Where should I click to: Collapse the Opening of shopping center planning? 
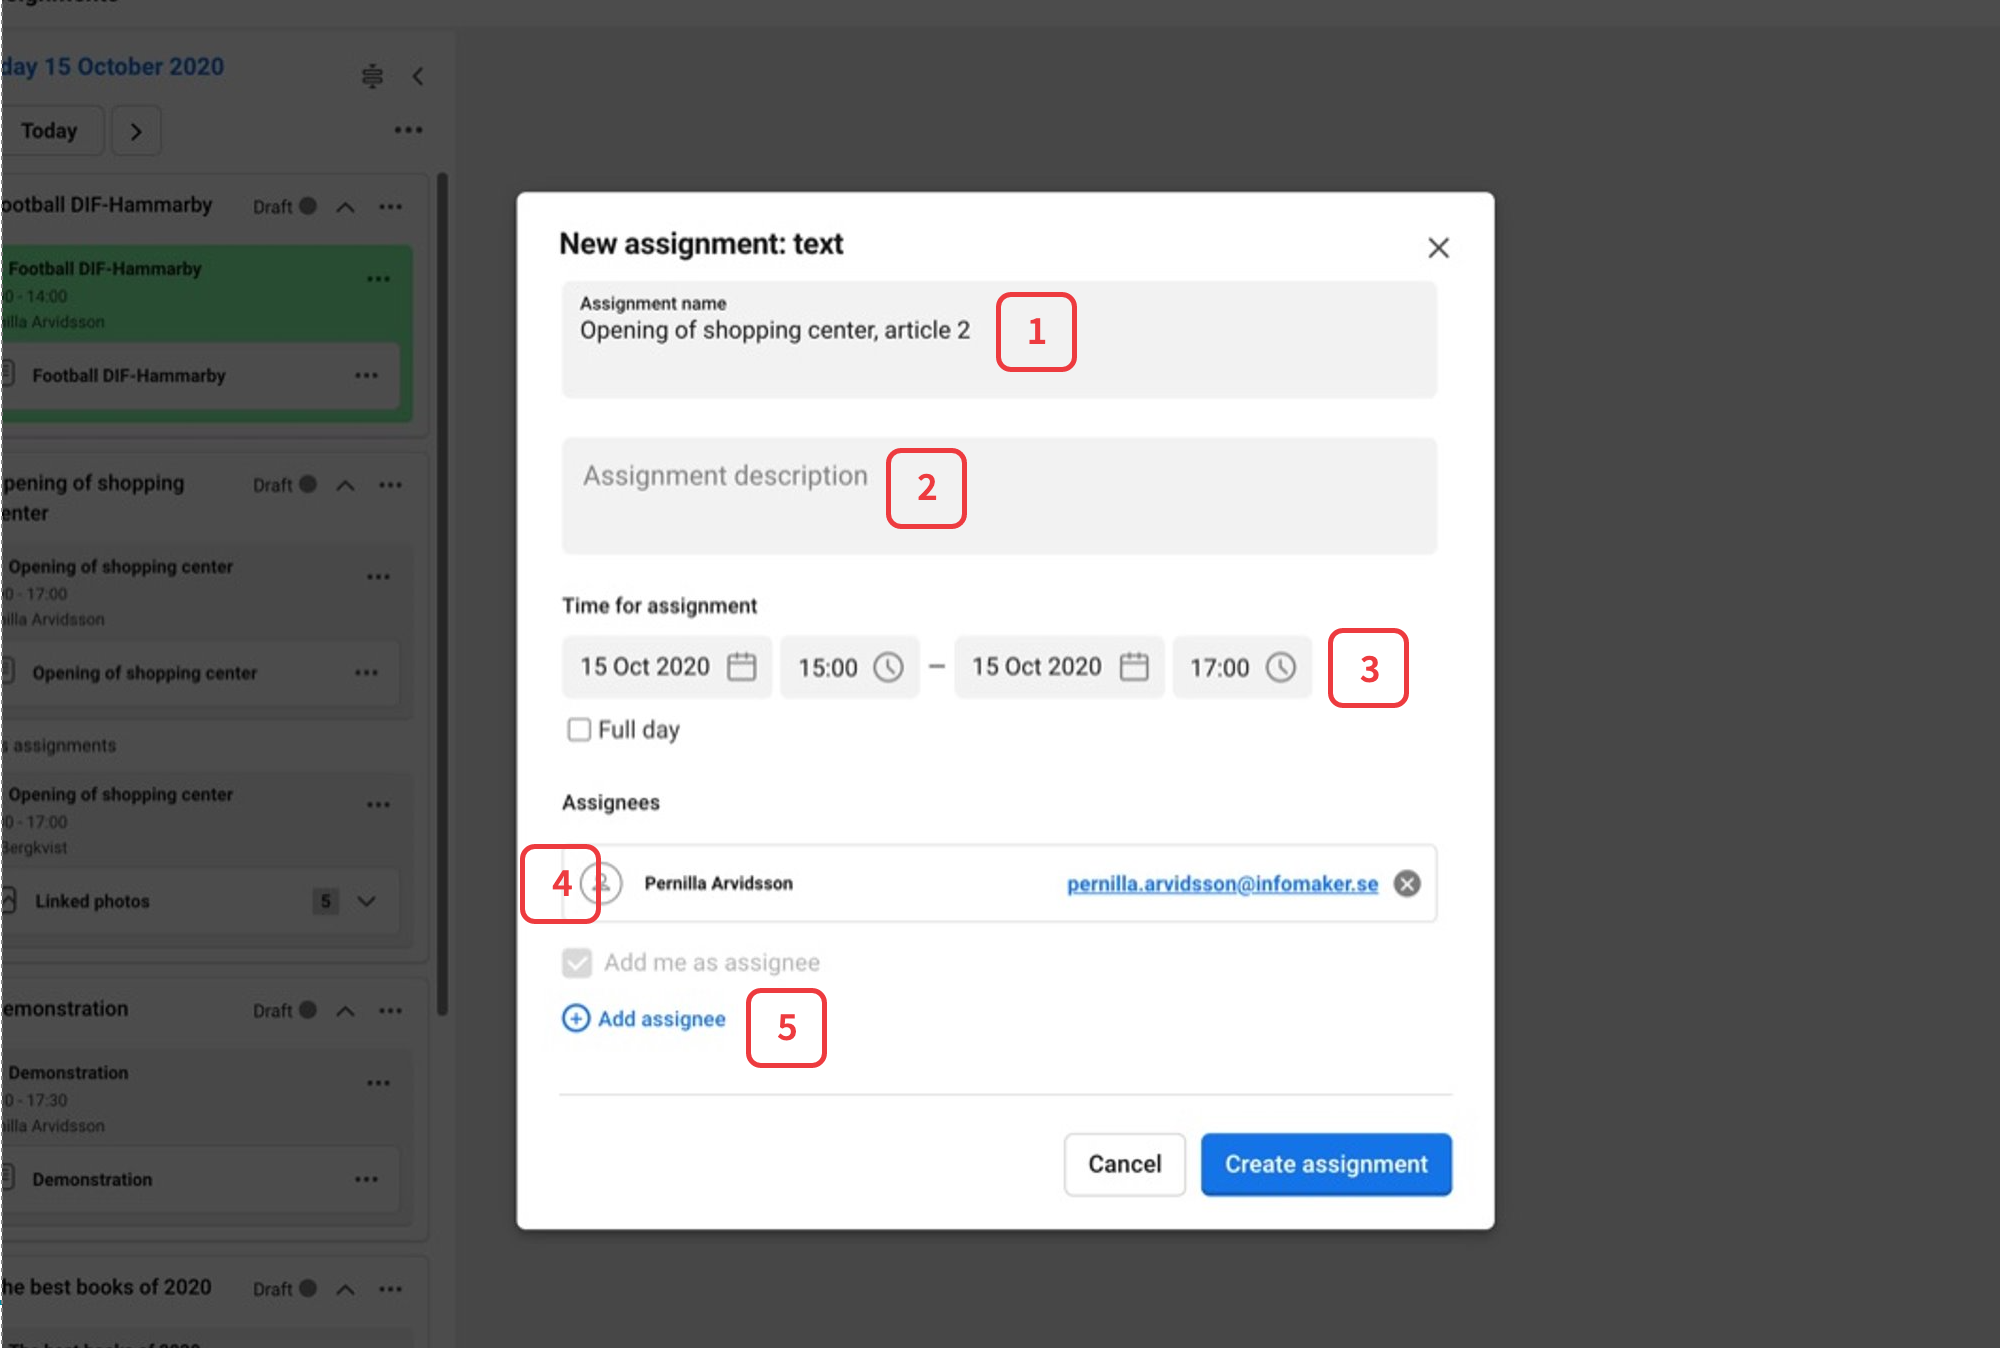coord(345,485)
